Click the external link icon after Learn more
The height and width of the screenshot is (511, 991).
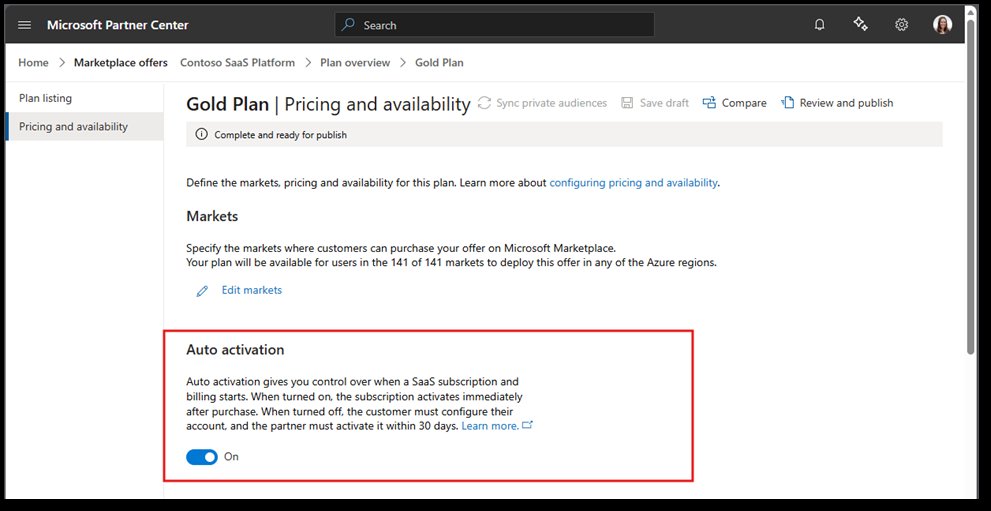528,426
